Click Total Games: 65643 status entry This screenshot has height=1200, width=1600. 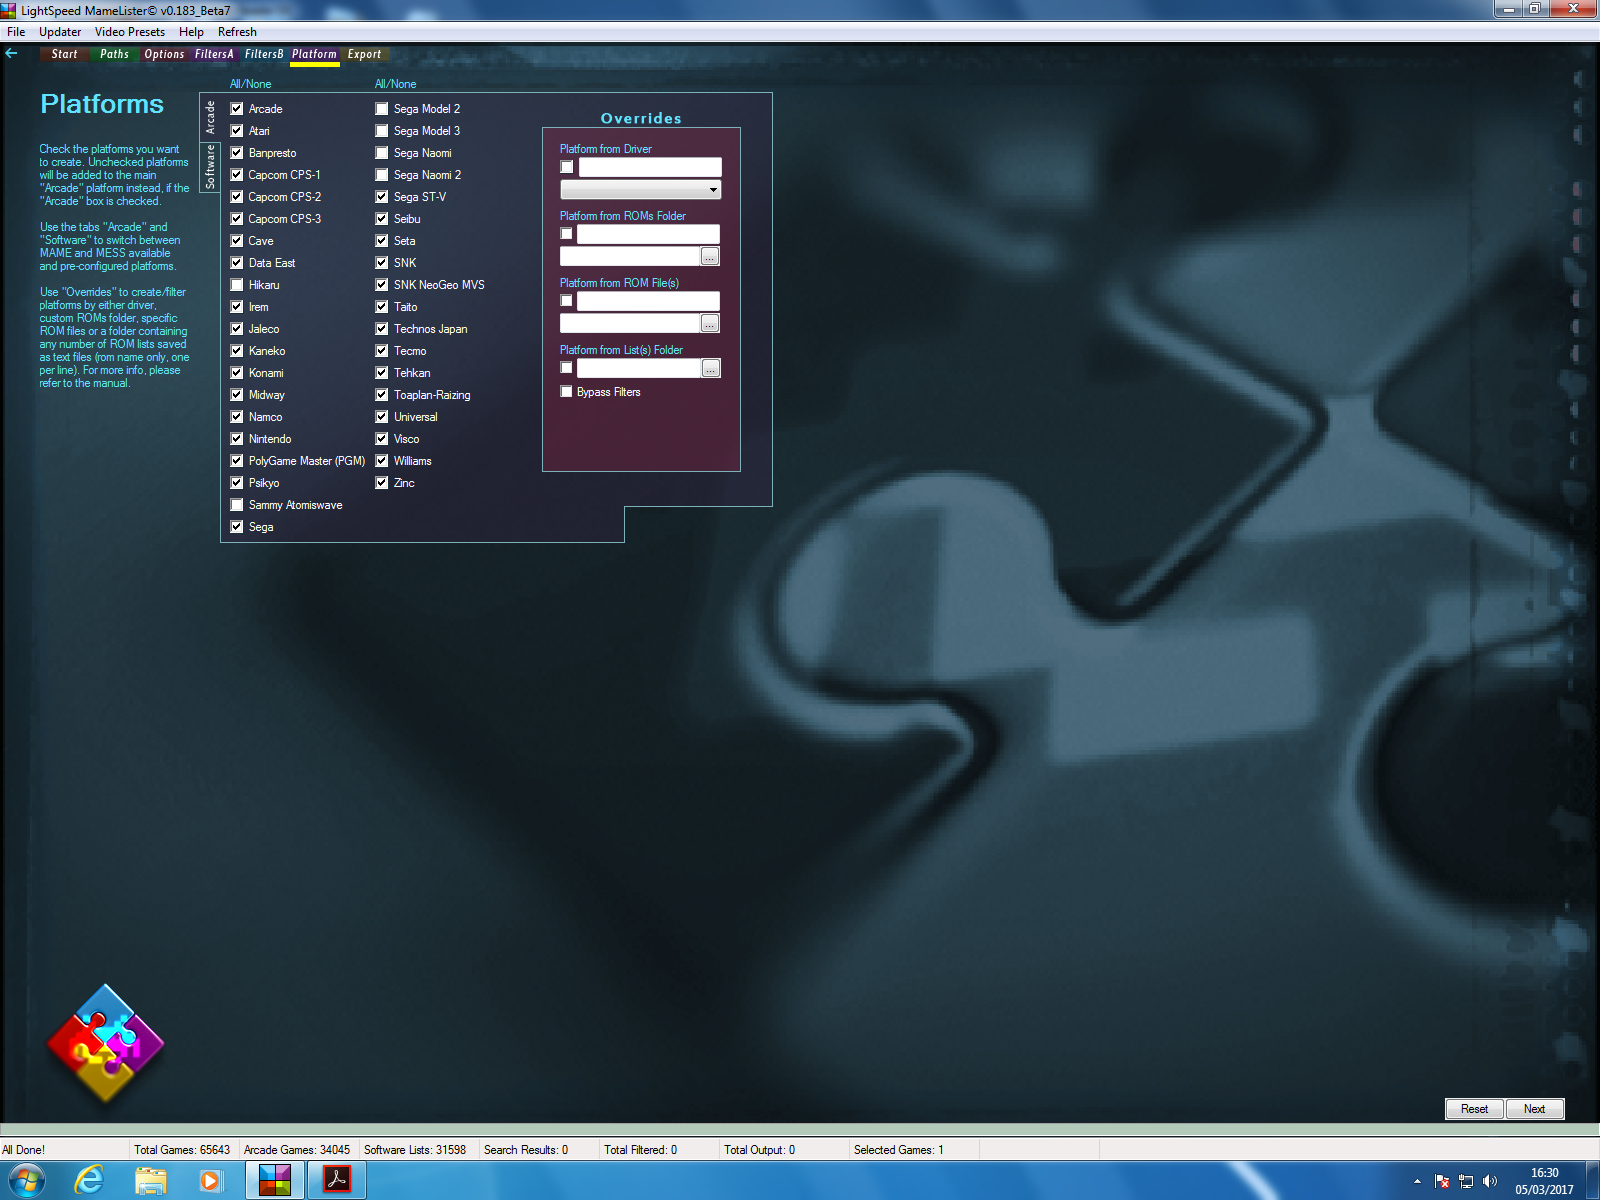[x=182, y=1150]
